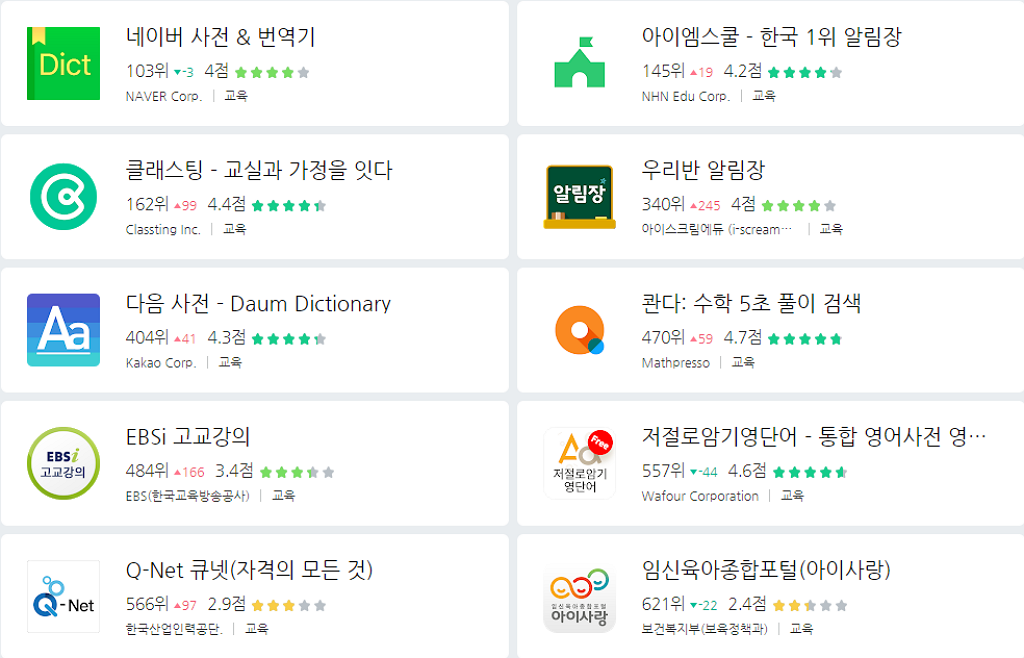Click the Mathpresso developer name
1024x658 pixels.
click(x=675, y=363)
